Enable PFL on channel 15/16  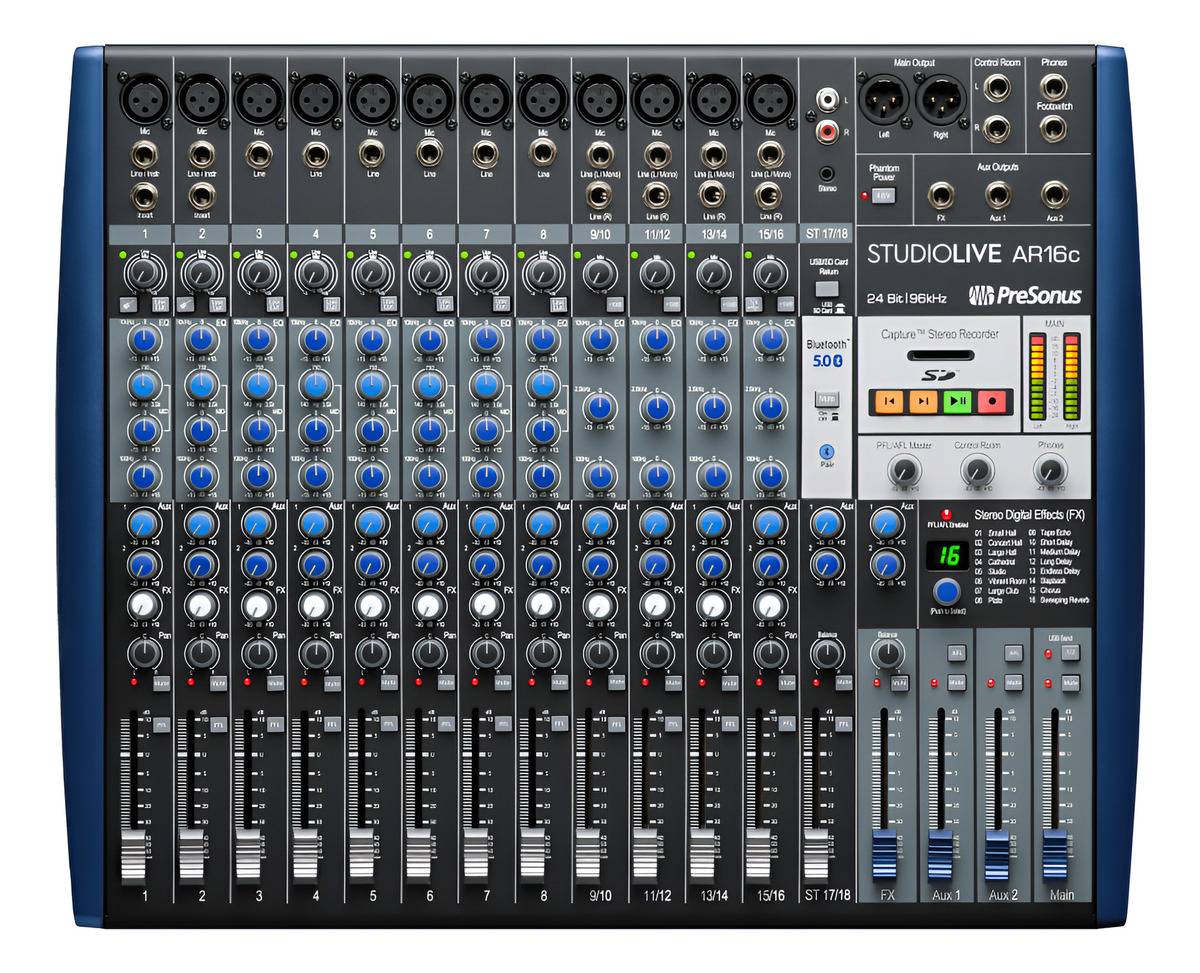point(788,723)
